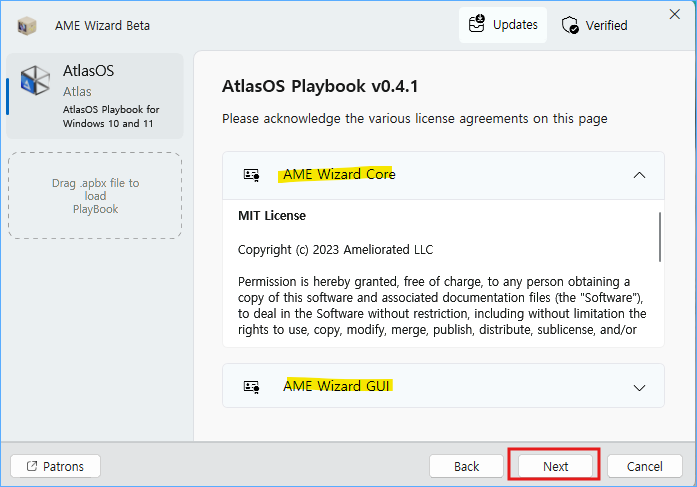
Task: Click Next to continue
Action: tap(555, 466)
